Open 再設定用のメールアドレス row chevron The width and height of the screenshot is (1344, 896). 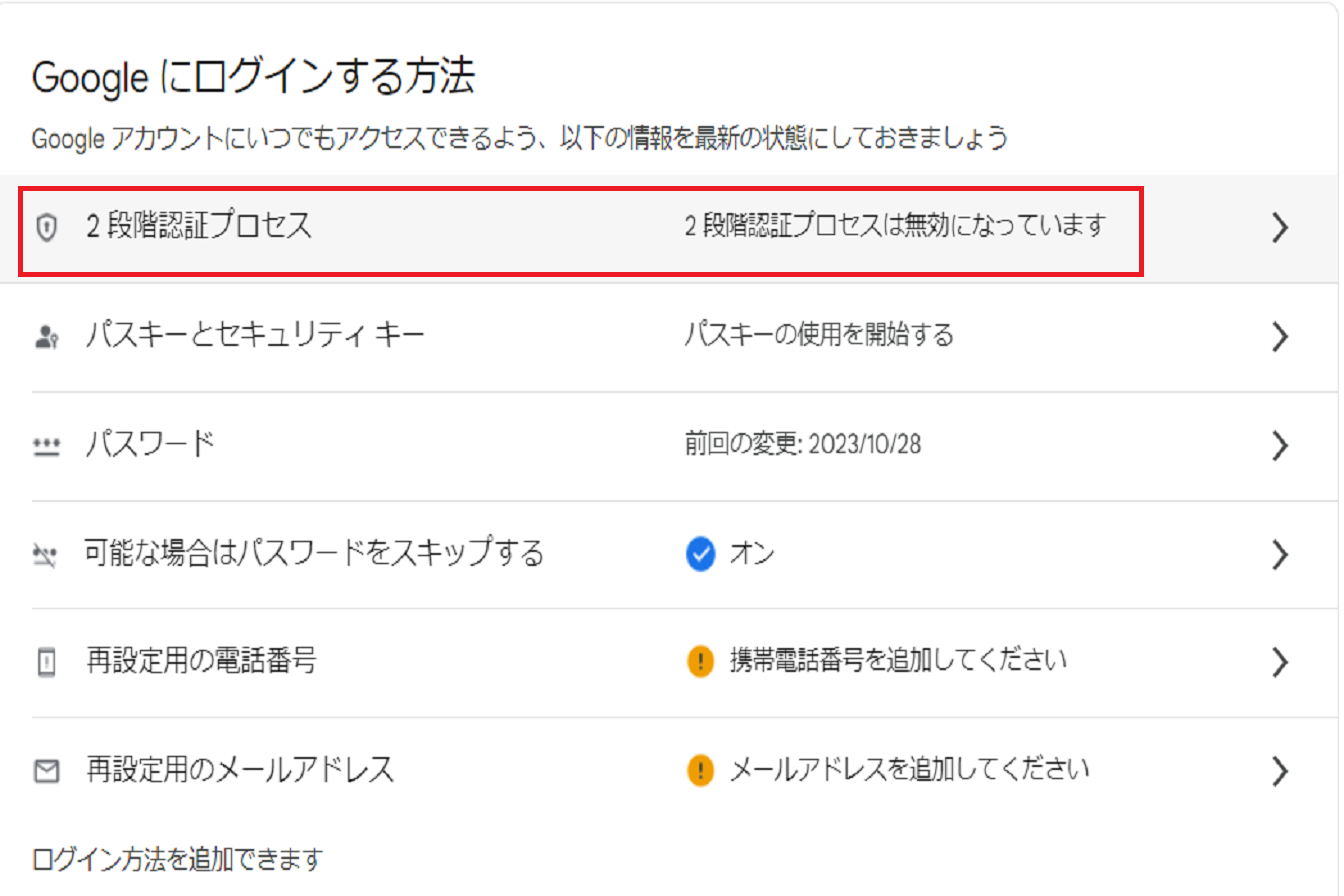pos(1279,771)
